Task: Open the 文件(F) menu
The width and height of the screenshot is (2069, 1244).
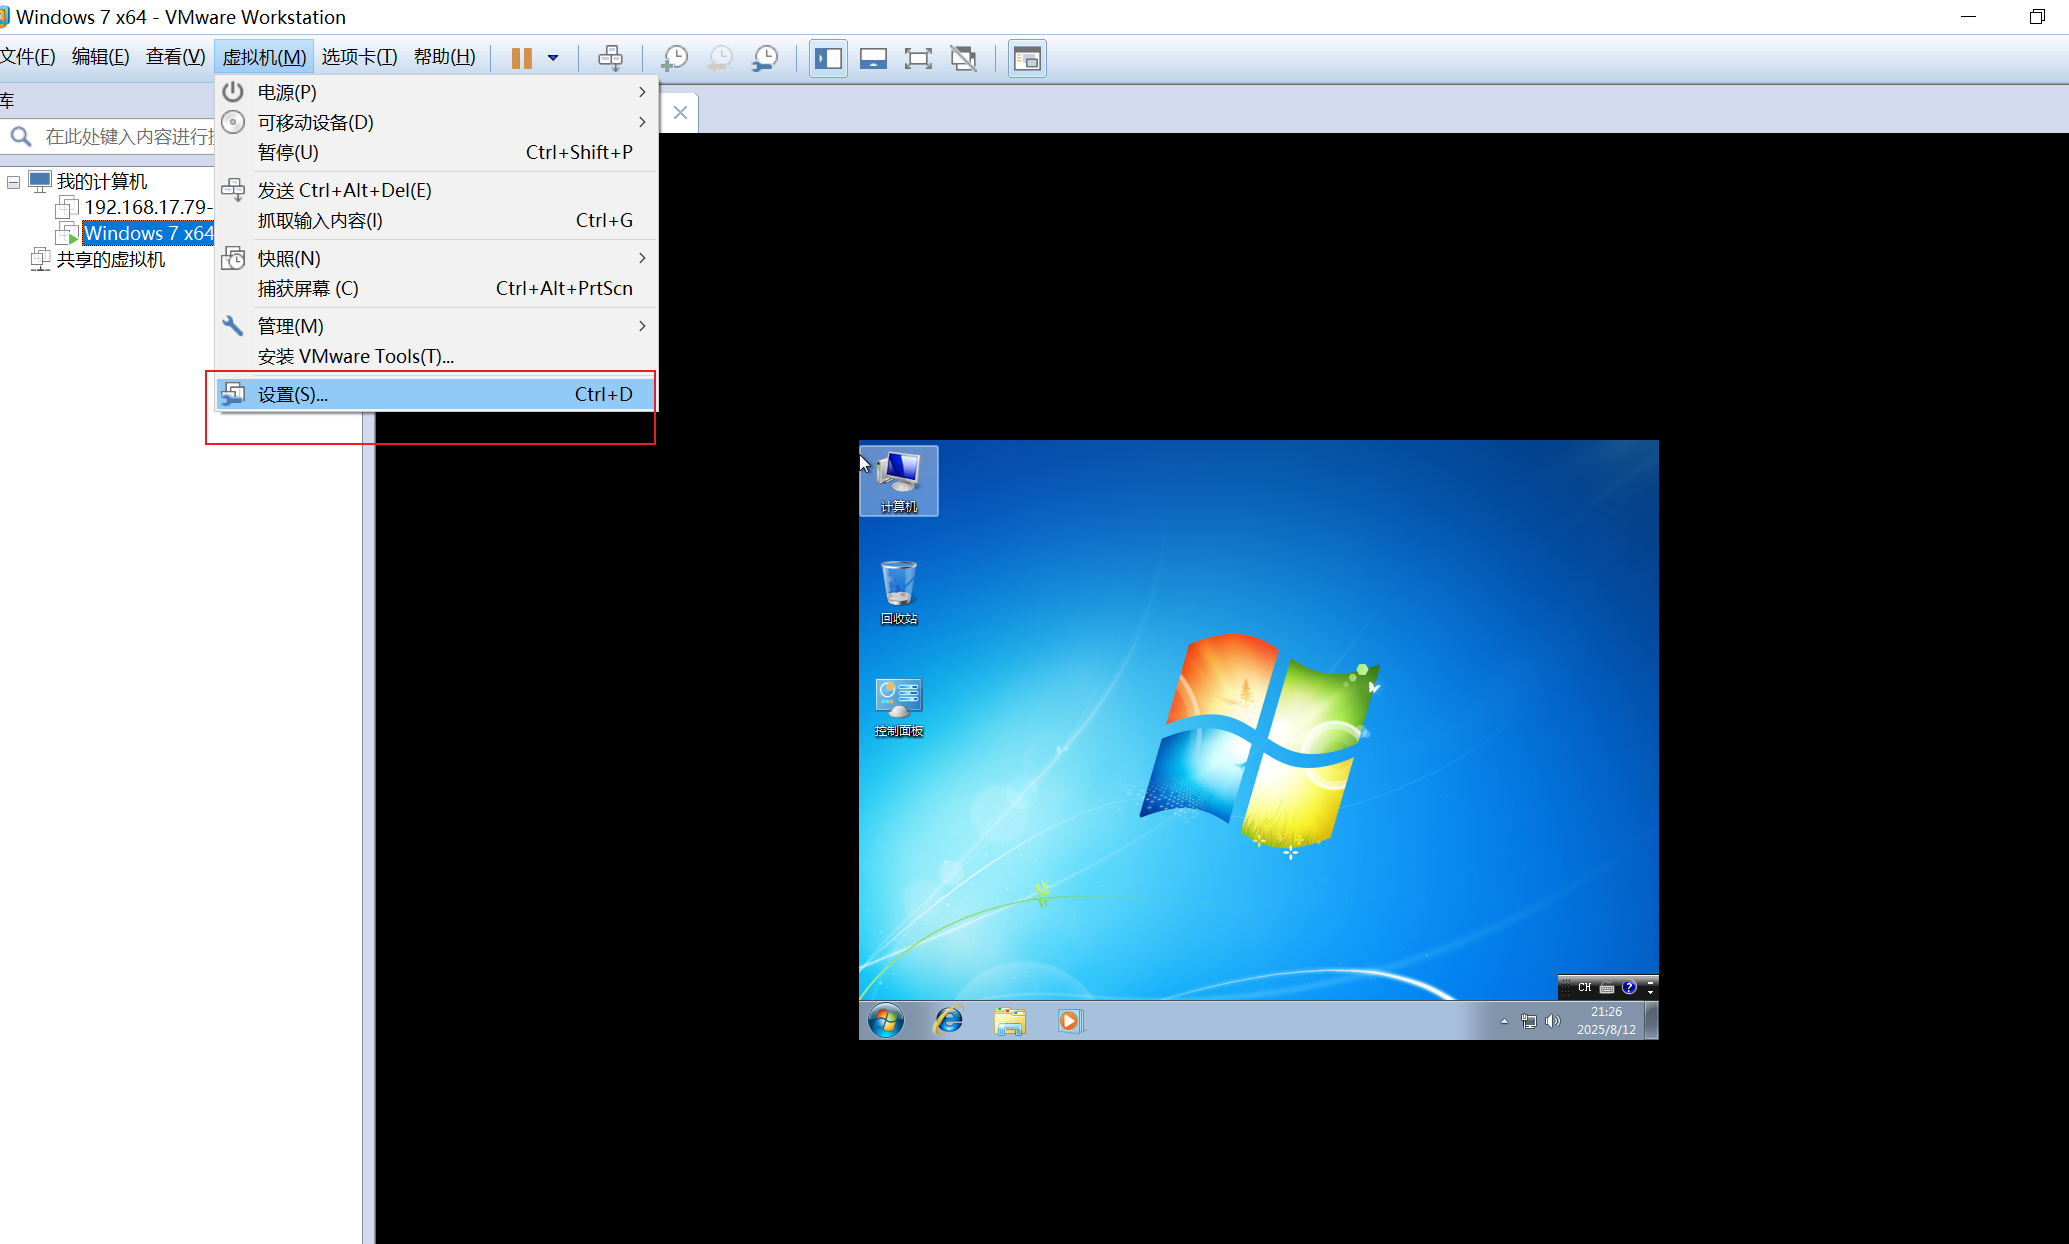Action: click(x=28, y=57)
